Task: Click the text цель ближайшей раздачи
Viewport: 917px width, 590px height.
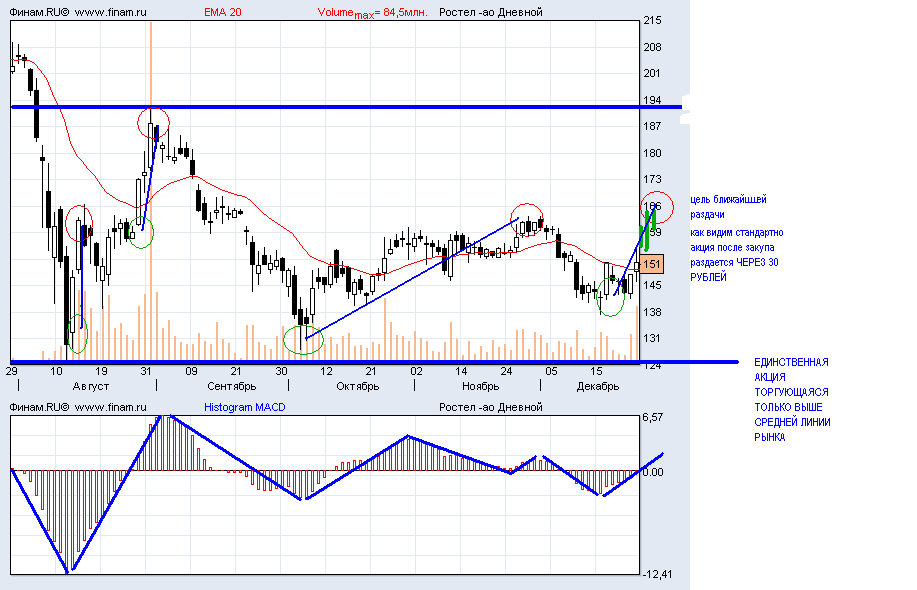Action: [x=728, y=207]
